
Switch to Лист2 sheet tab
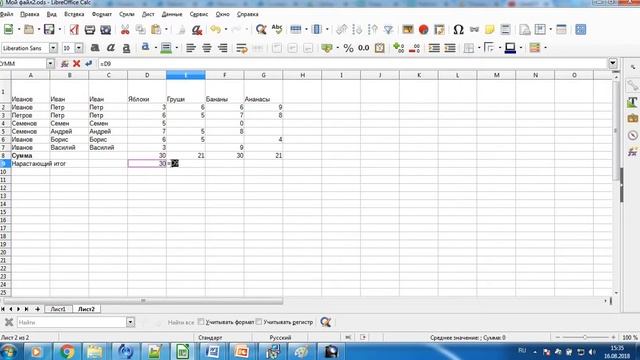(86, 309)
